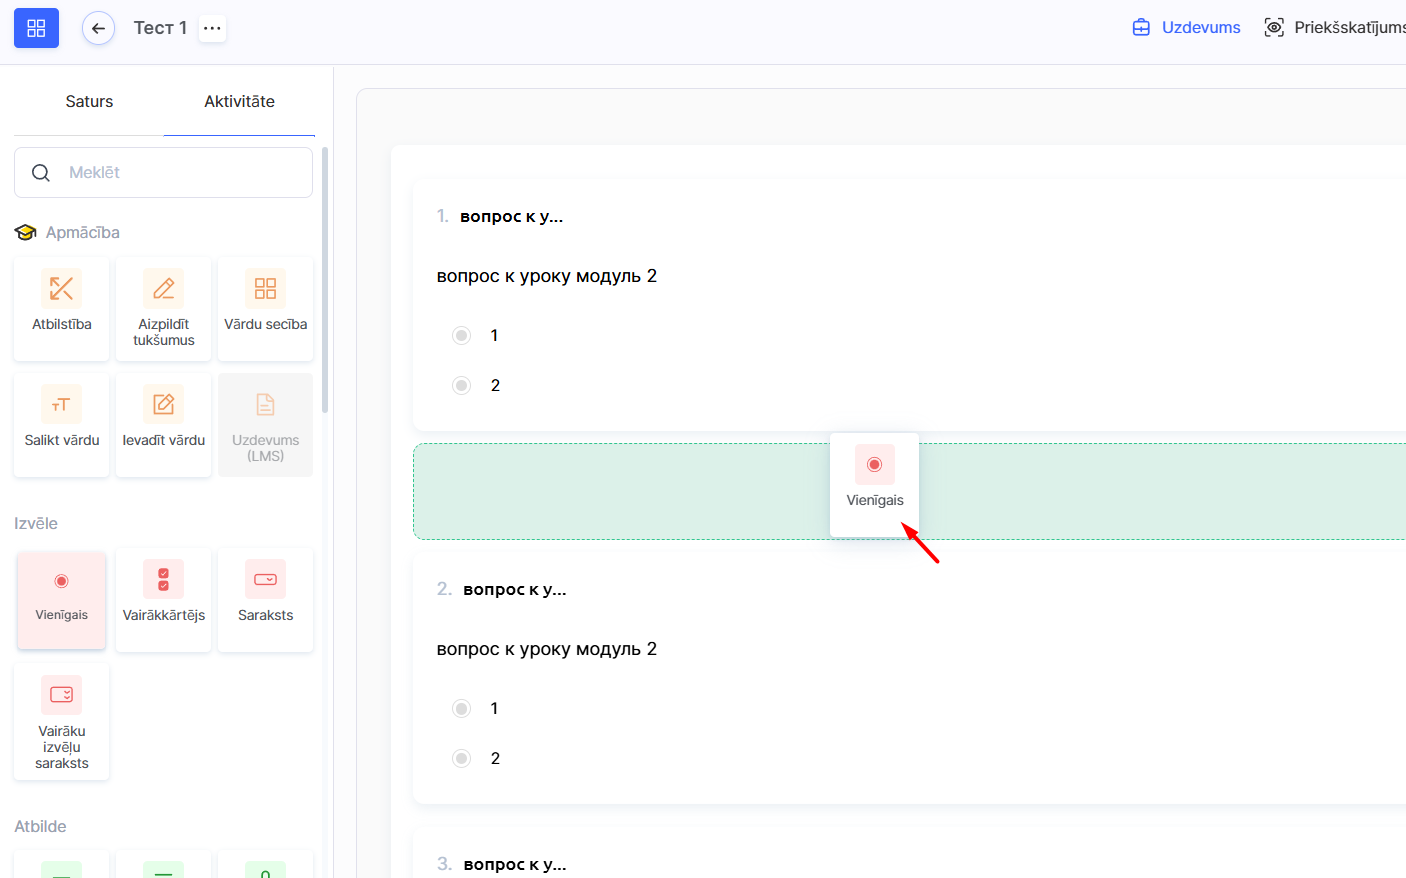Open Priekšskatījums preview
This screenshot has width=1406, height=878.
point(1335,28)
